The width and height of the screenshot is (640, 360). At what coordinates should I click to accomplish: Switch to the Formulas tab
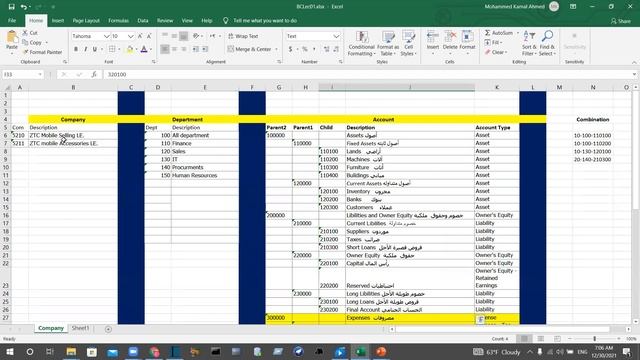point(118,20)
